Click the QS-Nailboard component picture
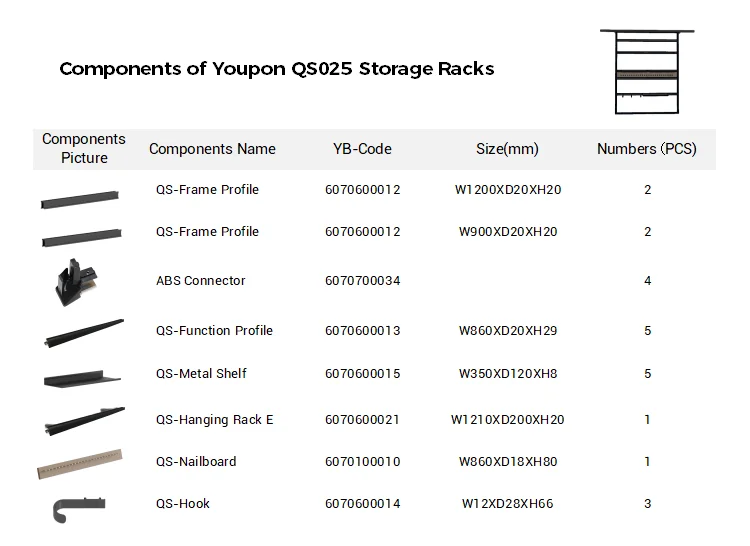750x546 pixels. (x=80, y=465)
